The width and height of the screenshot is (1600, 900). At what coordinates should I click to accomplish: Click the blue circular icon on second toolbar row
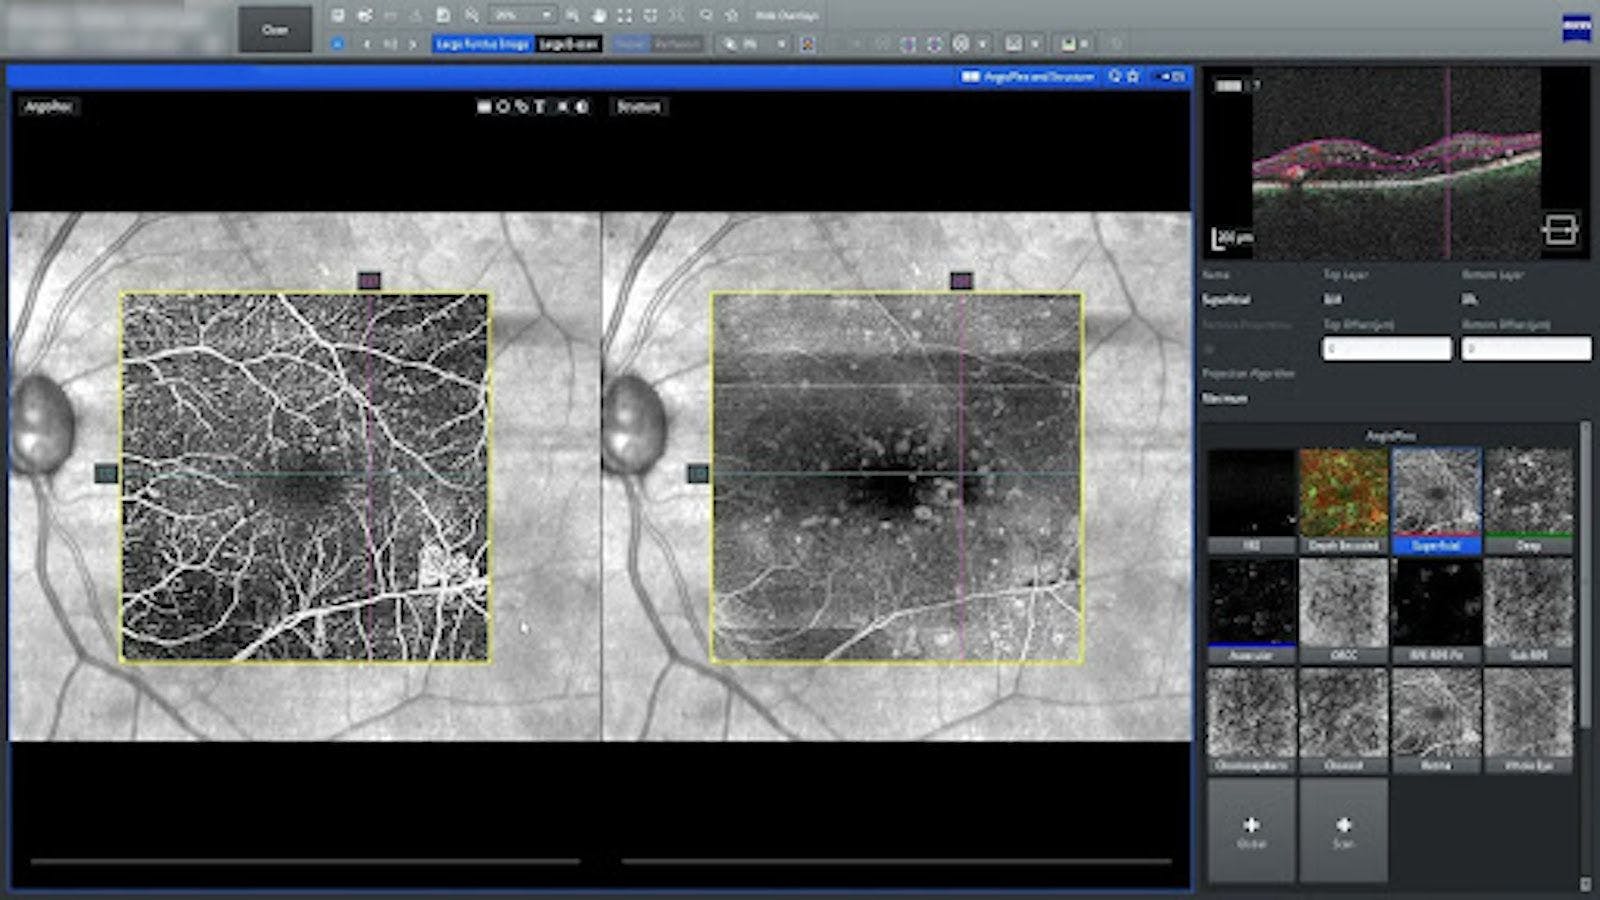tap(337, 44)
